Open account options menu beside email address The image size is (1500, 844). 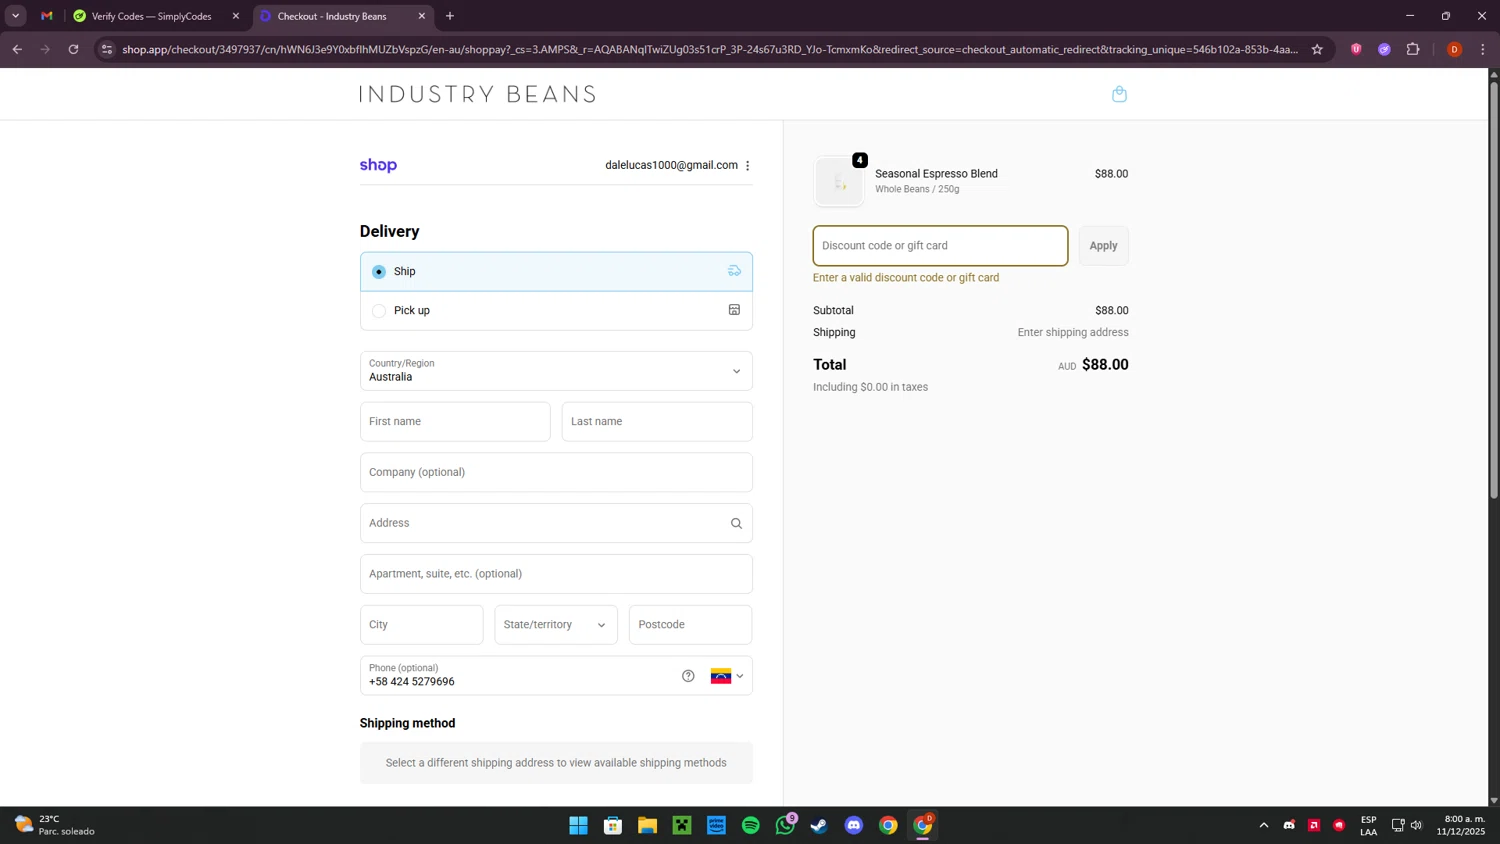[747, 166]
